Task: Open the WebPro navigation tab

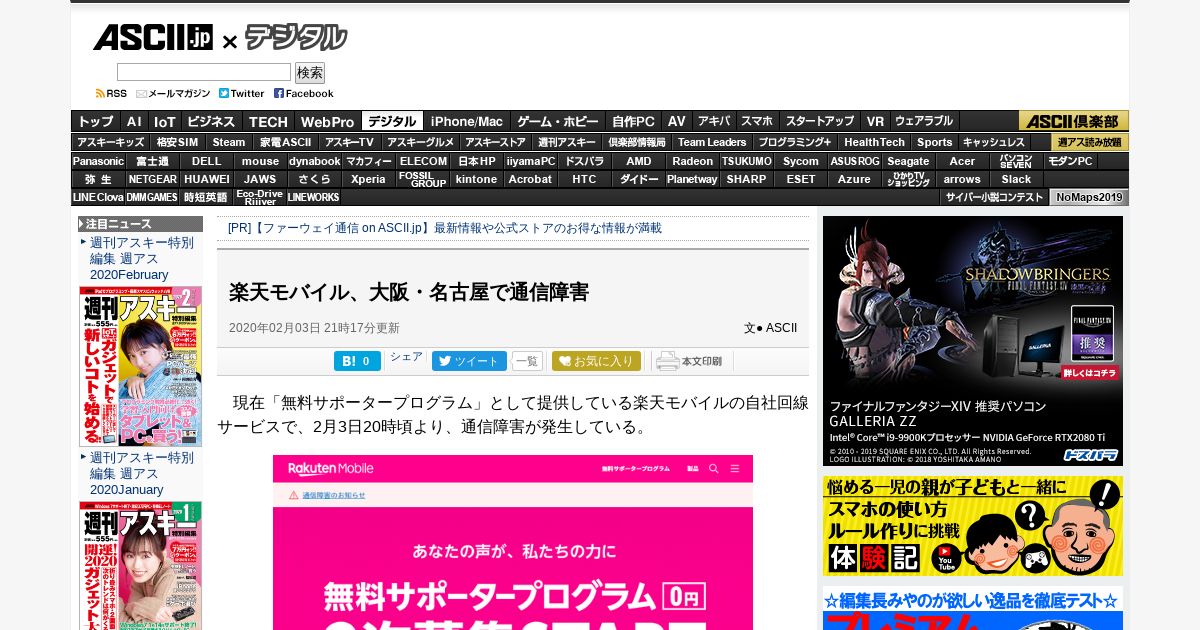Action: (327, 121)
